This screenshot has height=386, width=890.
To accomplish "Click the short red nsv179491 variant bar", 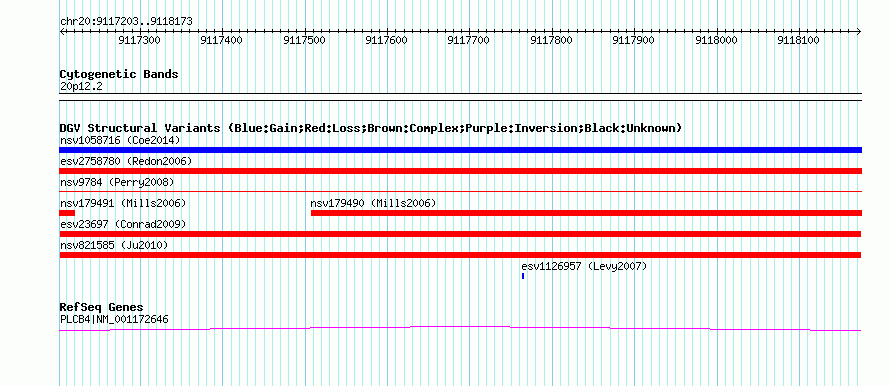I will (x=67, y=213).
